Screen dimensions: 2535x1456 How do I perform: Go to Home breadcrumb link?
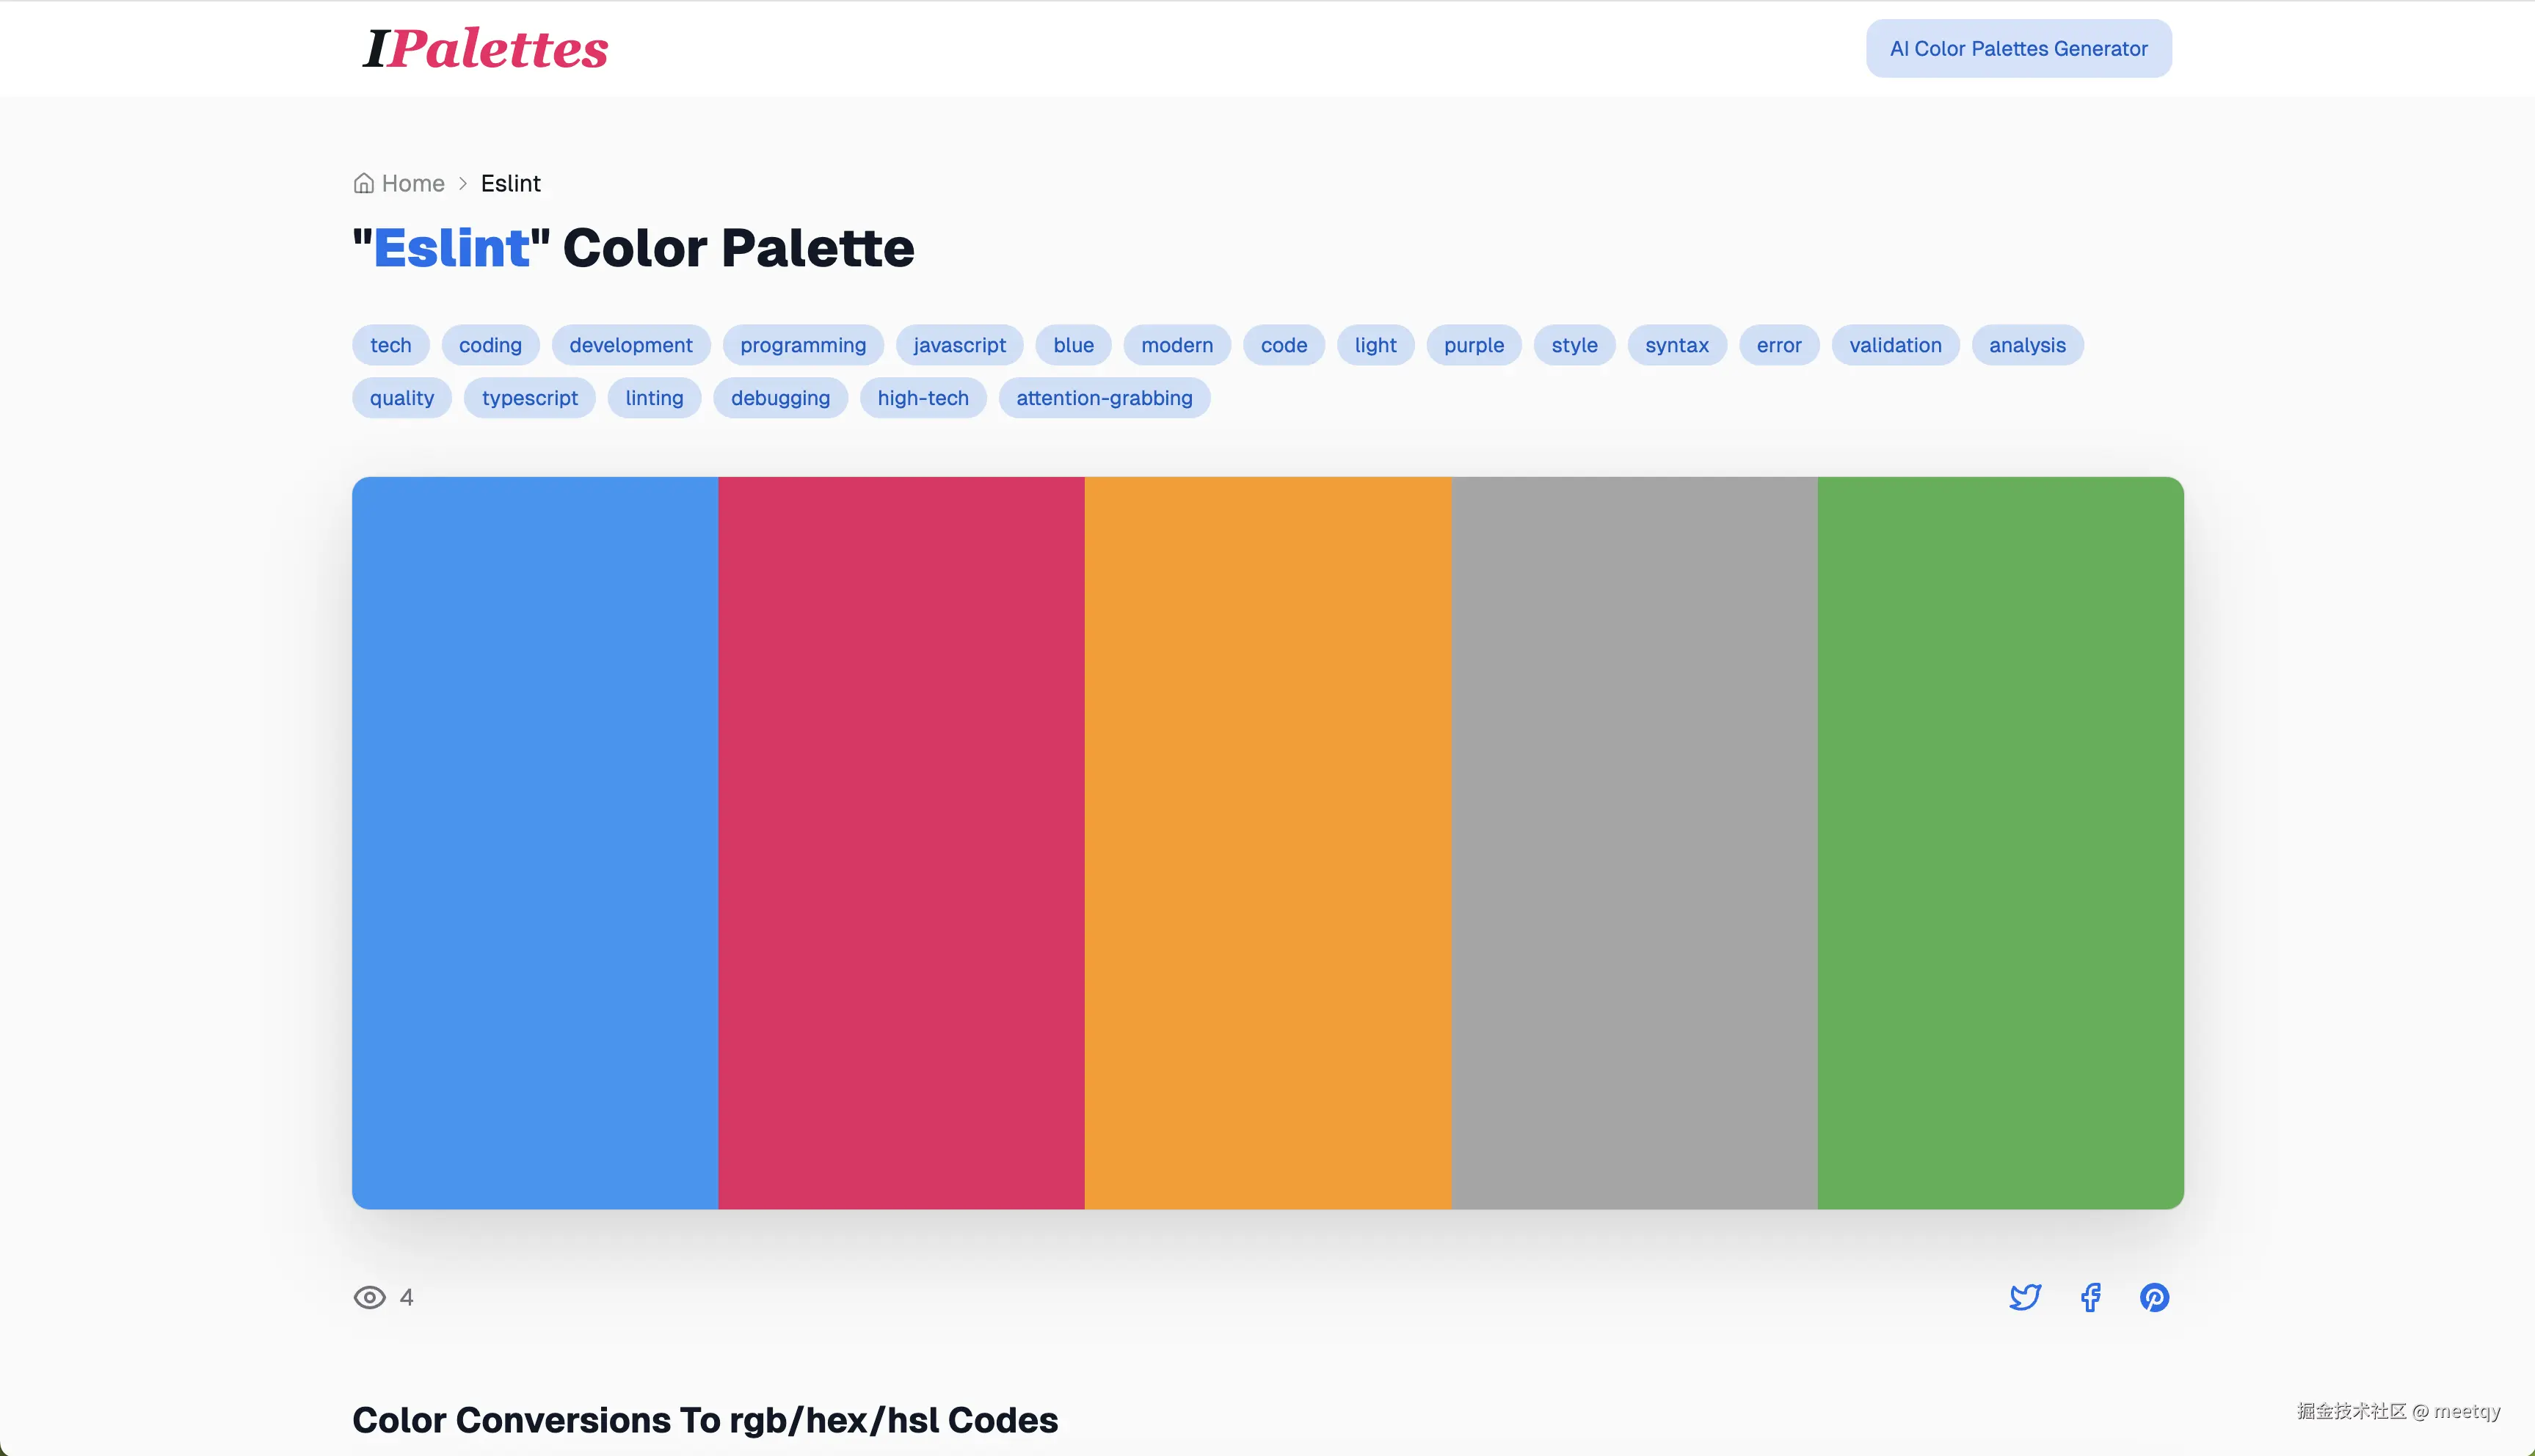point(413,183)
